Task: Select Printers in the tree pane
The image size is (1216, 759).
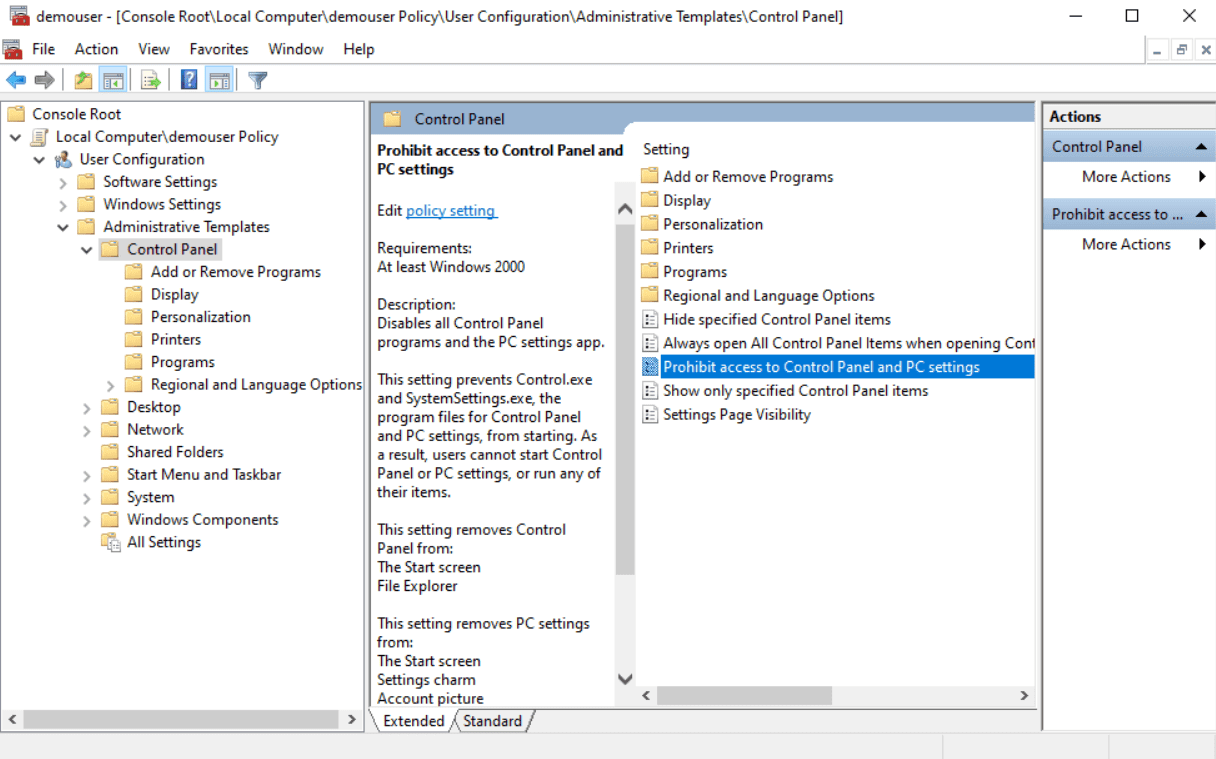Action: (x=176, y=340)
